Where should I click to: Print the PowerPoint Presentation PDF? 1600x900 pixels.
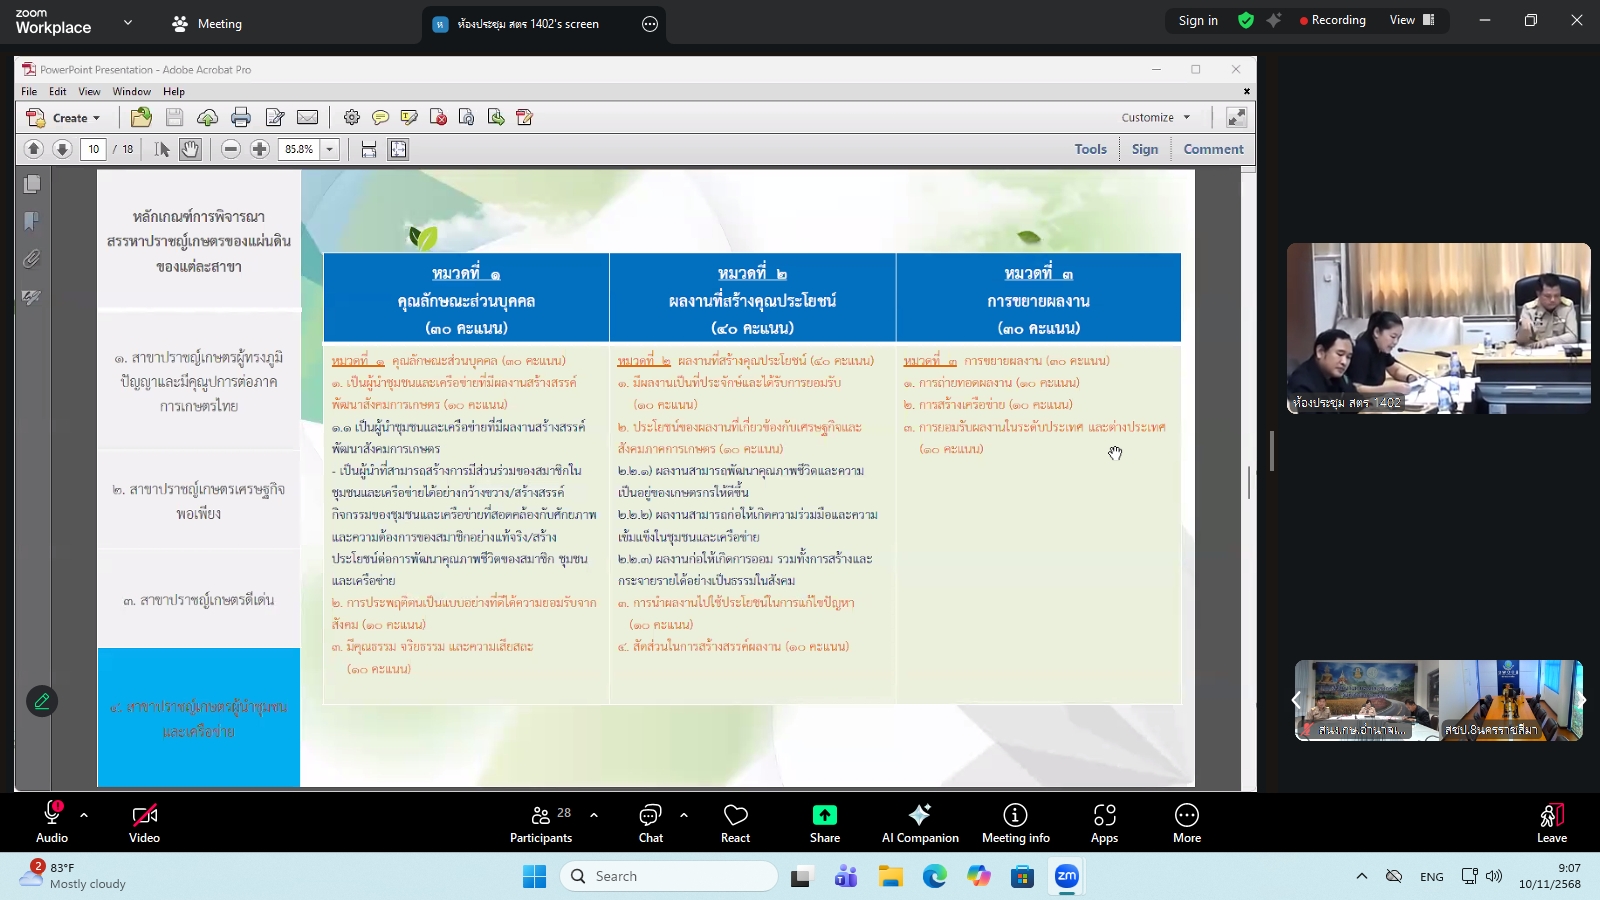coord(241,117)
